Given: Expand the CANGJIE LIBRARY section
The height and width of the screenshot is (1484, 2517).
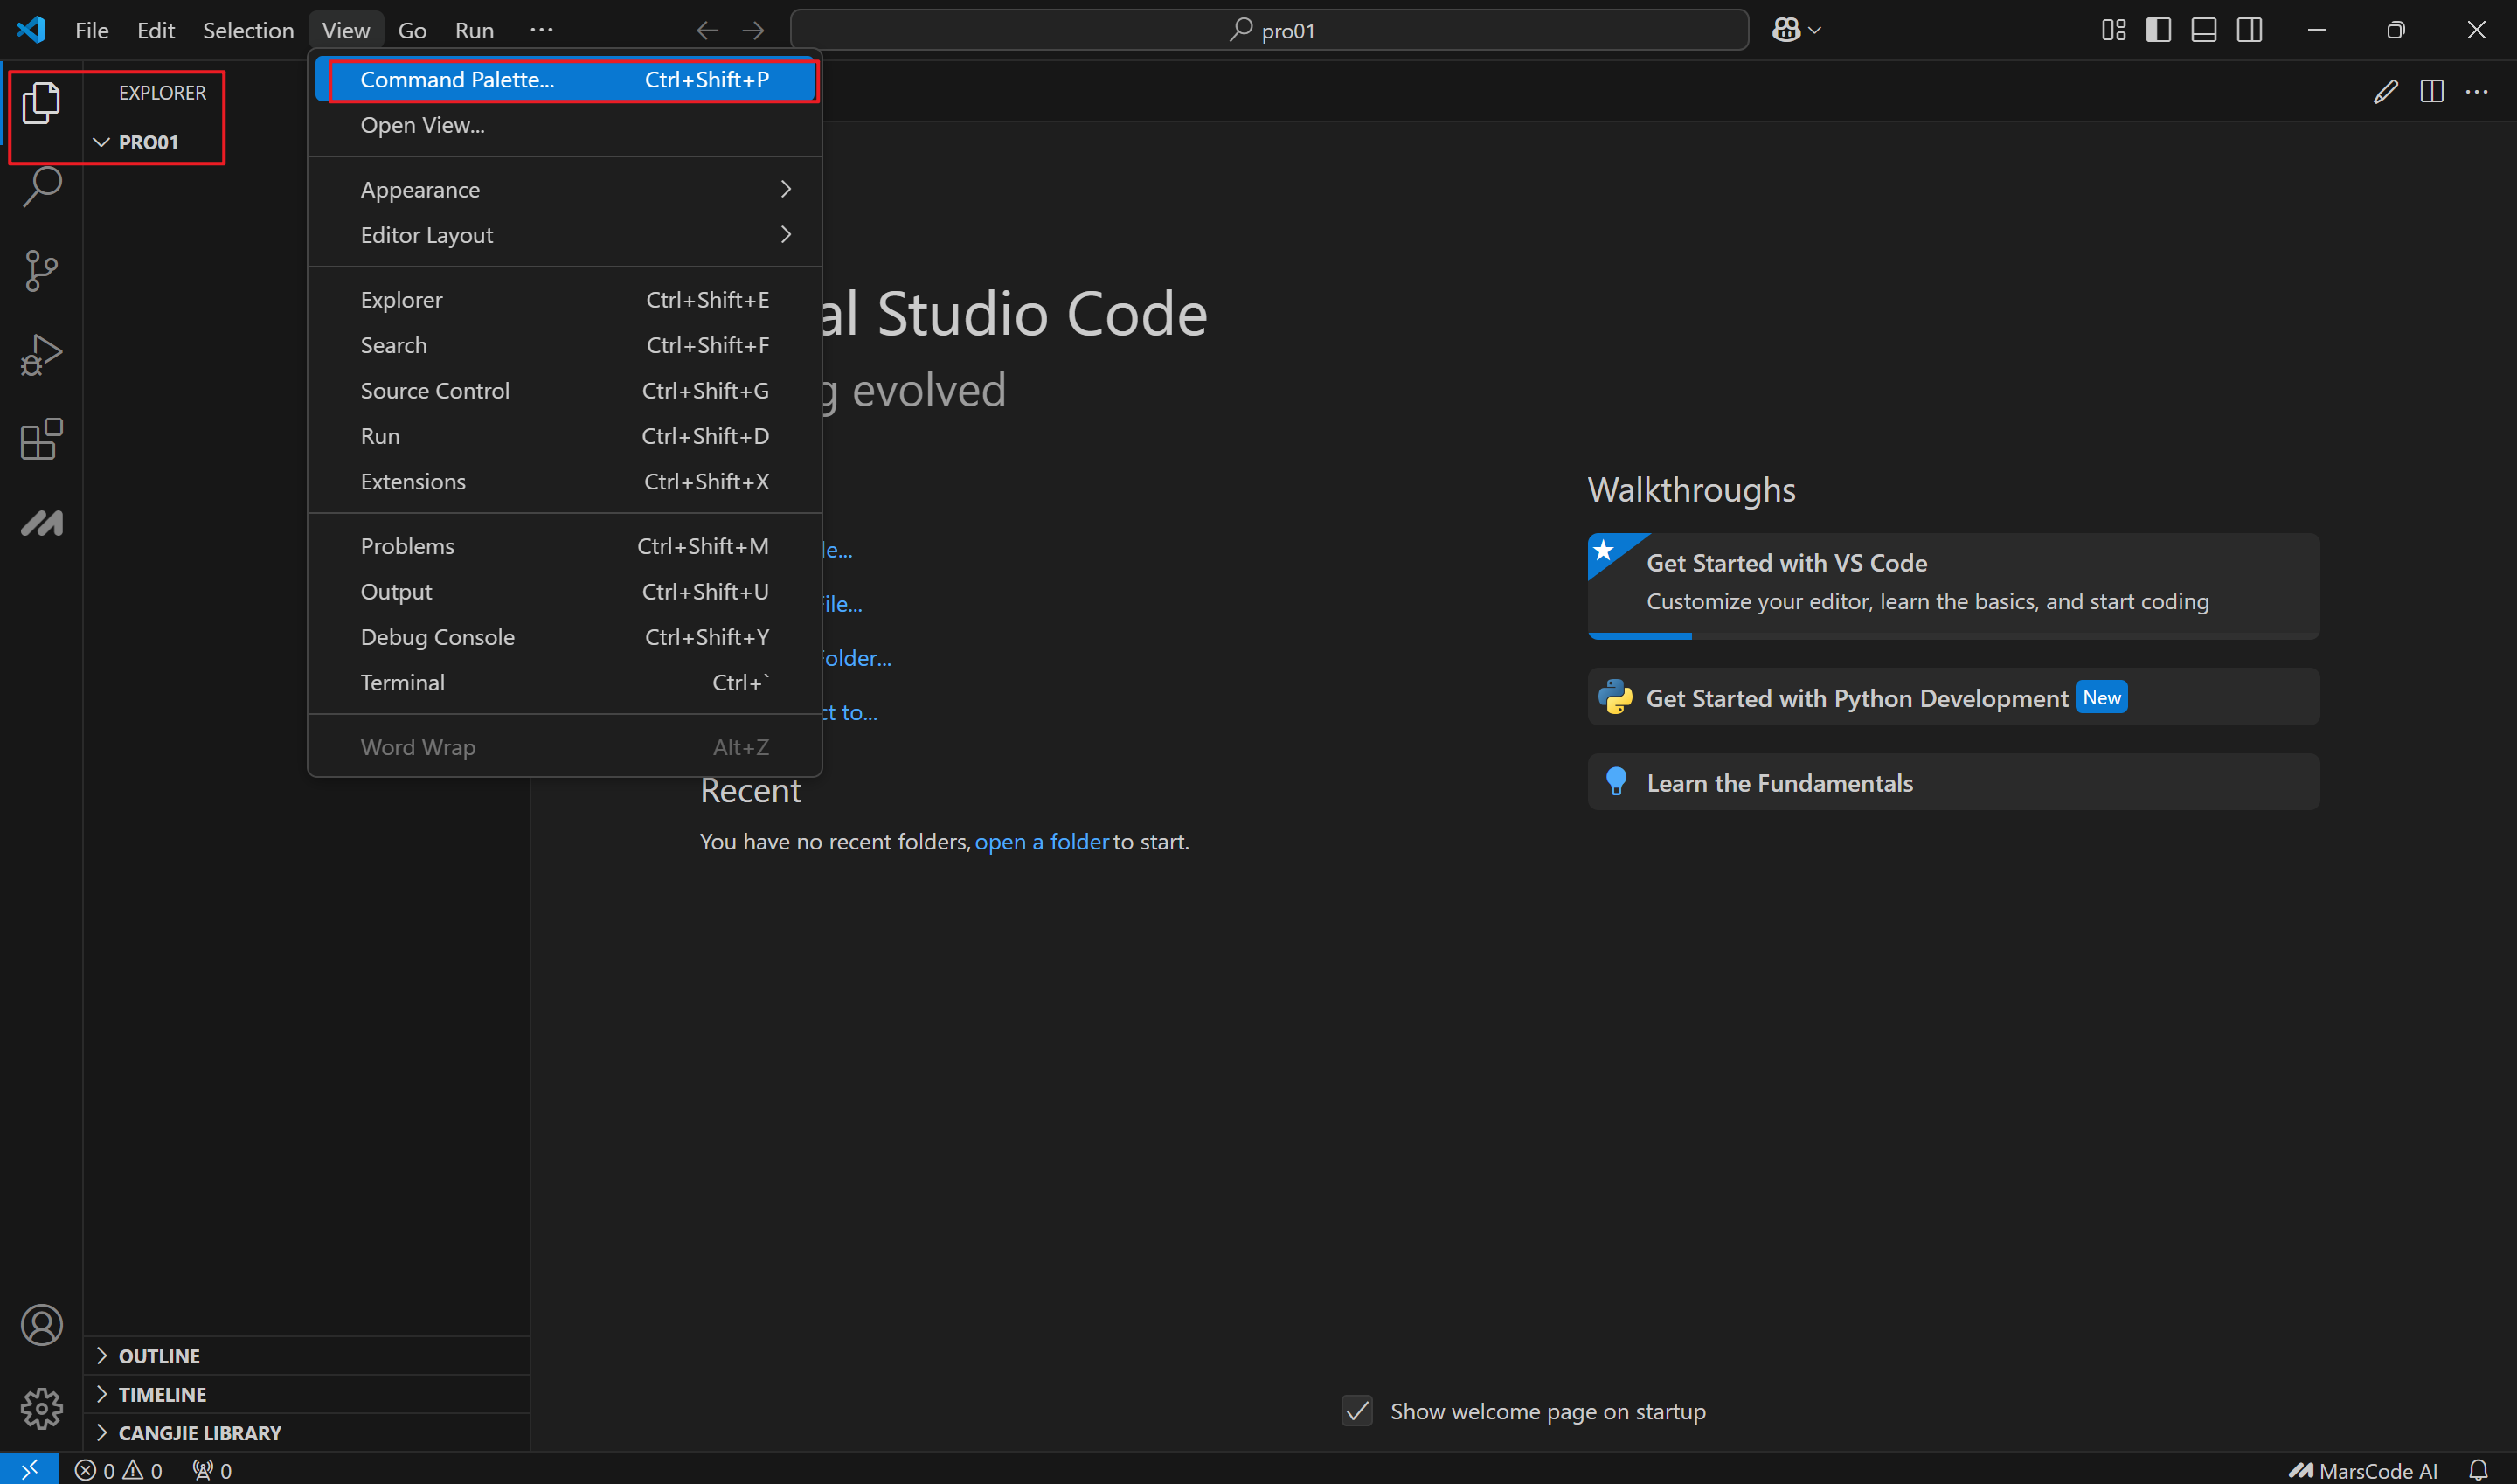Looking at the screenshot, I should coord(306,1432).
